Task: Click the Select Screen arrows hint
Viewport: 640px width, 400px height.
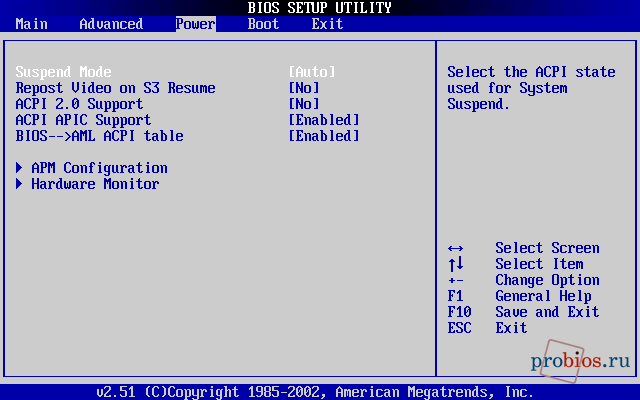Action: [456, 248]
